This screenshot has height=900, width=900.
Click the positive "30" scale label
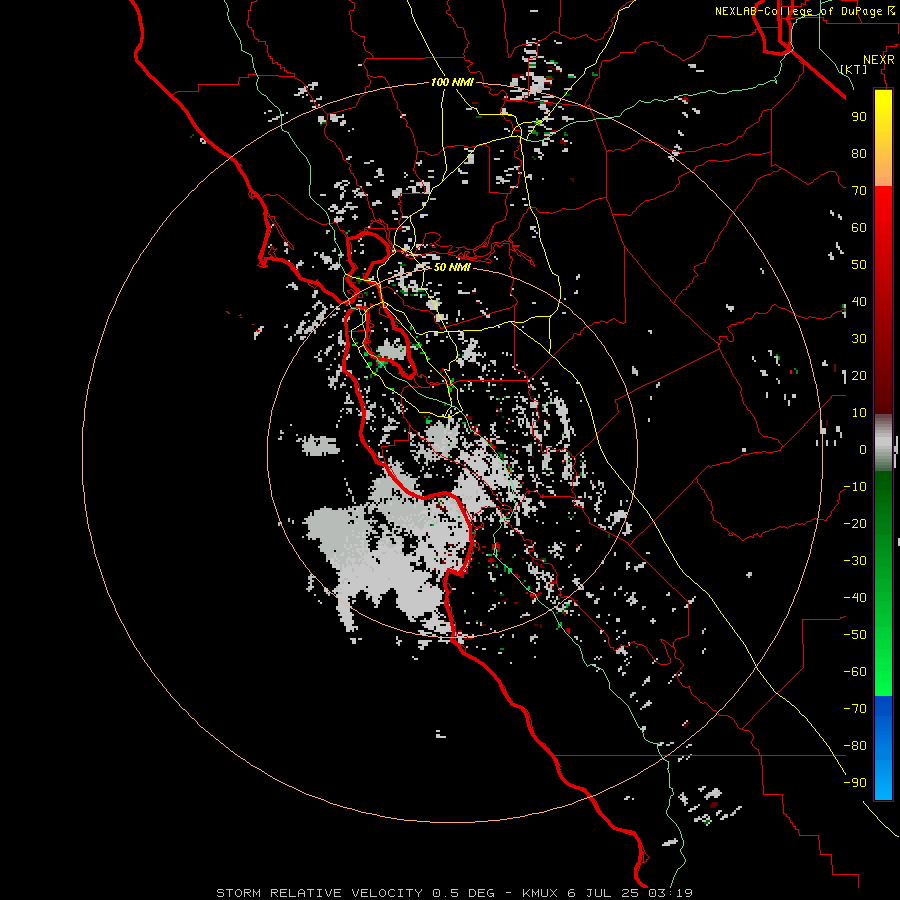point(859,339)
